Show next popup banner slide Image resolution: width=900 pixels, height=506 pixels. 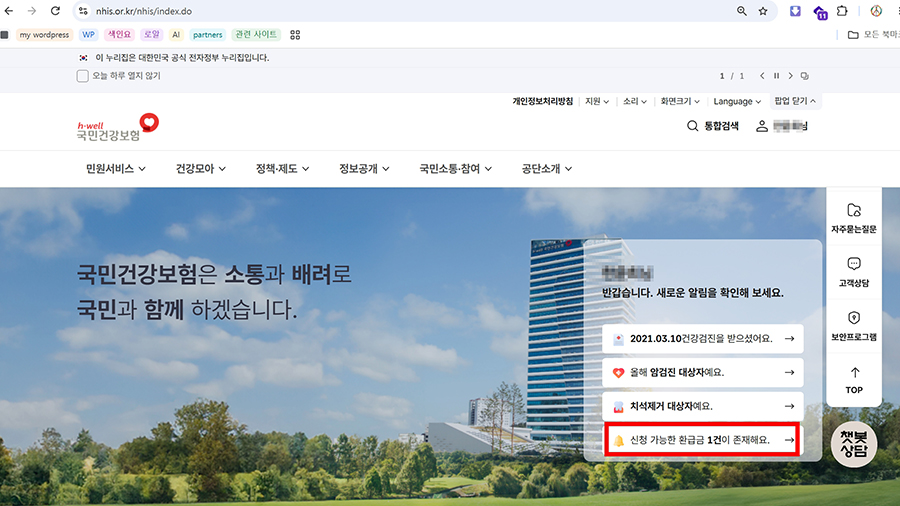(x=790, y=76)
